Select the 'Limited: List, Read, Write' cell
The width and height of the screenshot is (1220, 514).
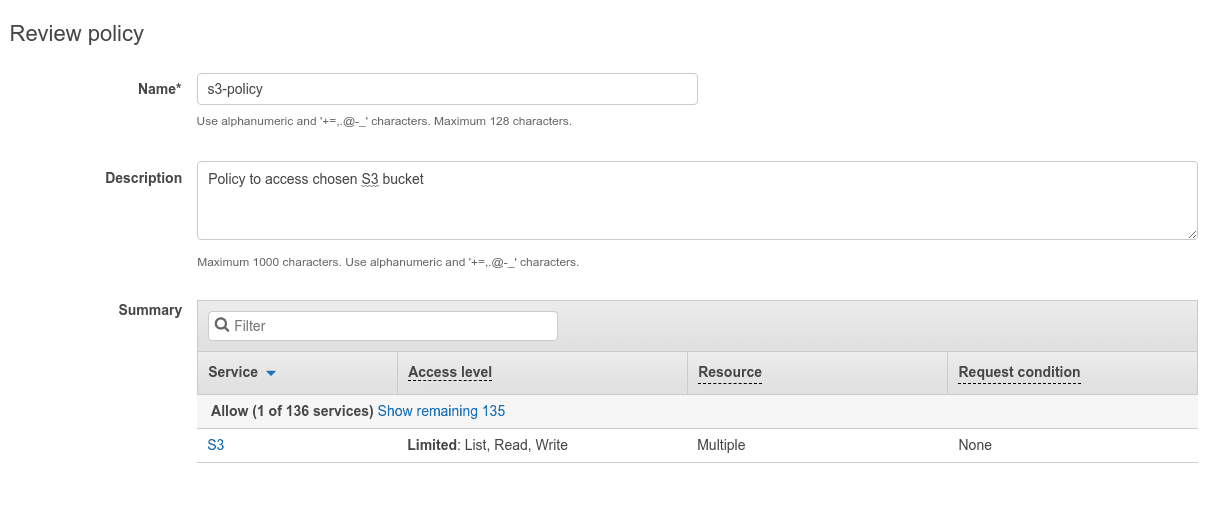(x=487, y=445)
